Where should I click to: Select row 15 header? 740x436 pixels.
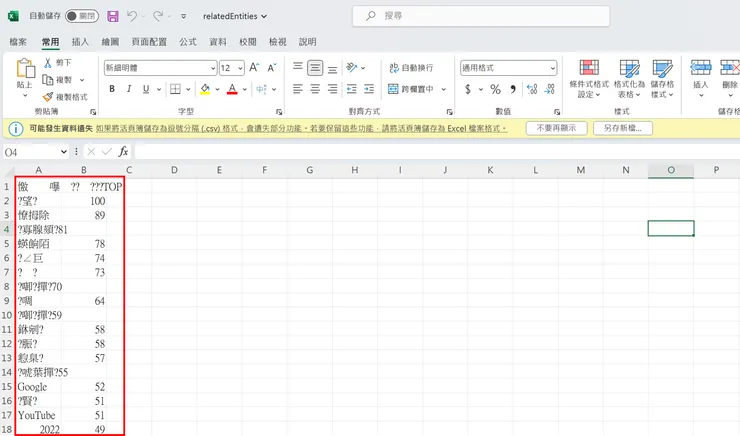click(7, 386)
